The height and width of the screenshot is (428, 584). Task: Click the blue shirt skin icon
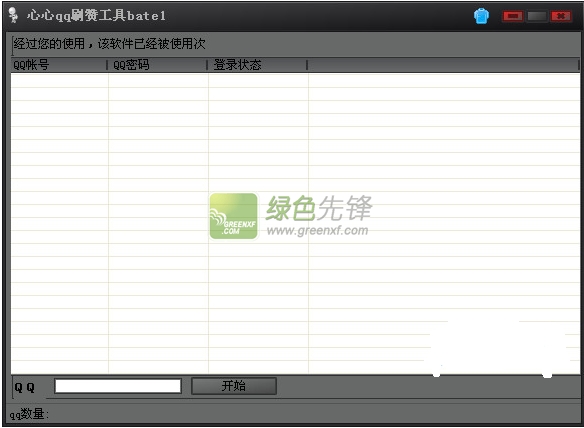481,16
